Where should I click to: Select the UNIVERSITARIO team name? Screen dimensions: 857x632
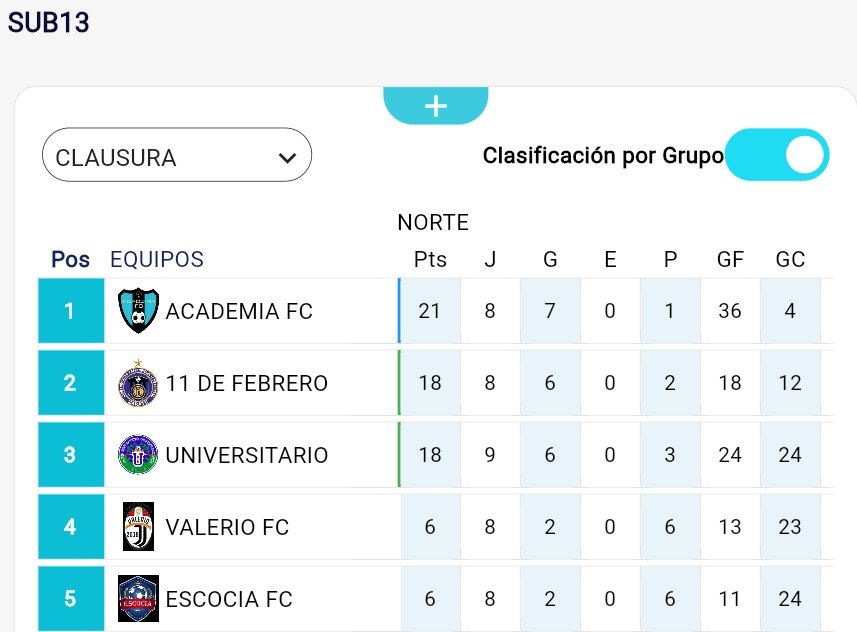point(247,456)
